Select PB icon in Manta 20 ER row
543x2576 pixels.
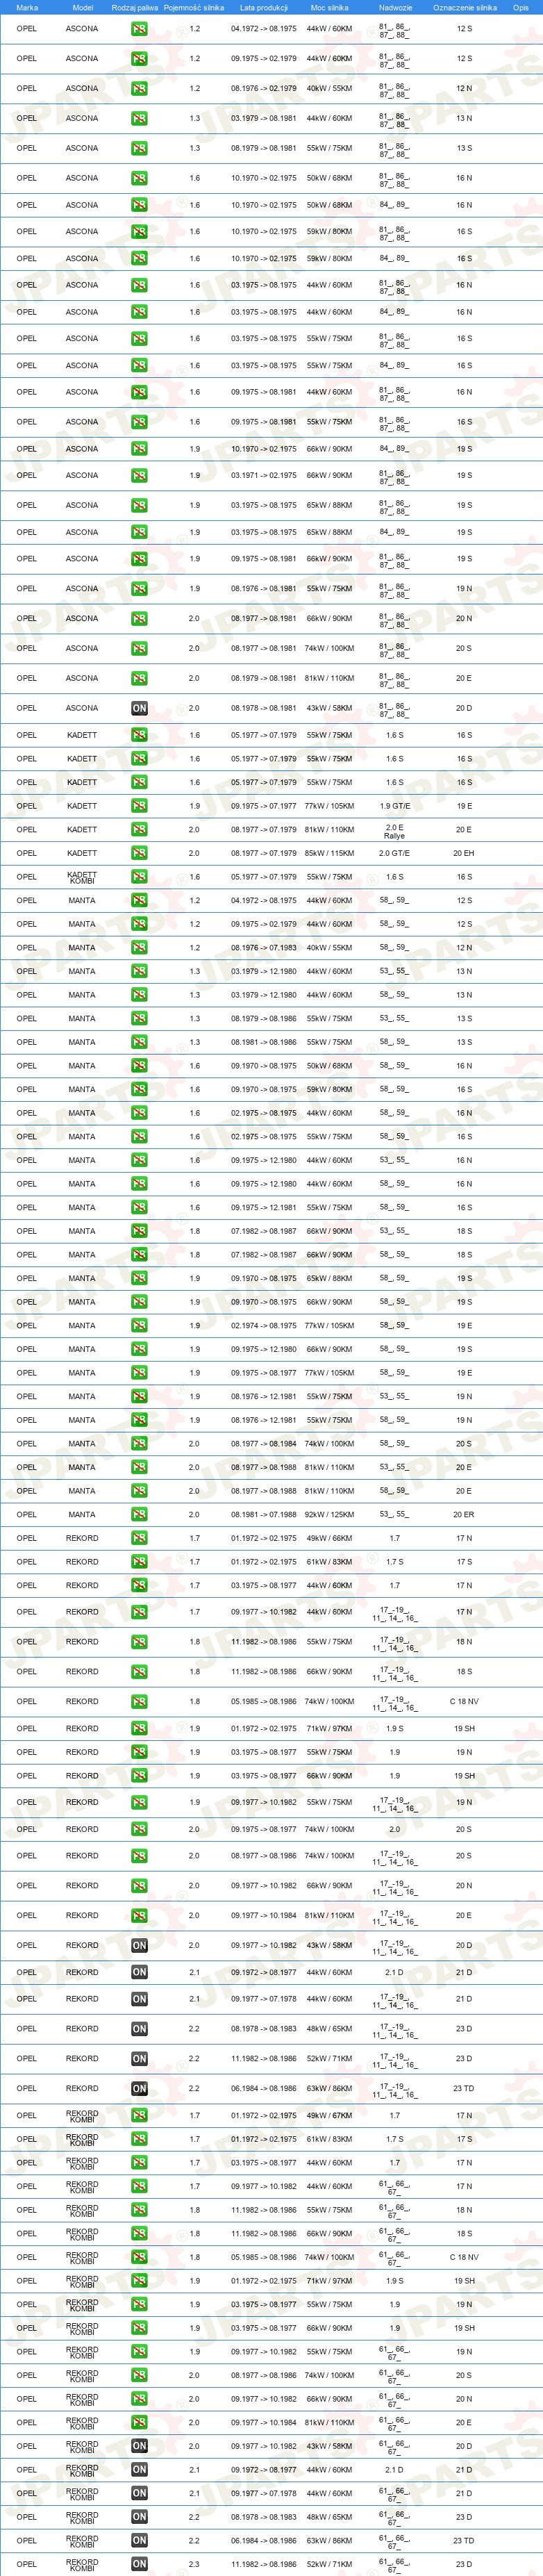139,1514
